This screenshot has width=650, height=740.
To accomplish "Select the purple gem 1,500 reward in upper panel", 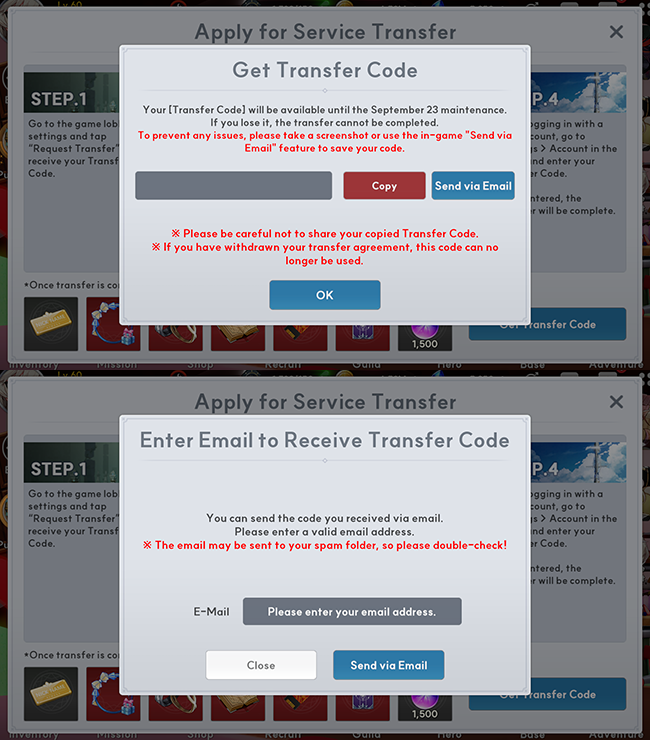I will point(425,337).
